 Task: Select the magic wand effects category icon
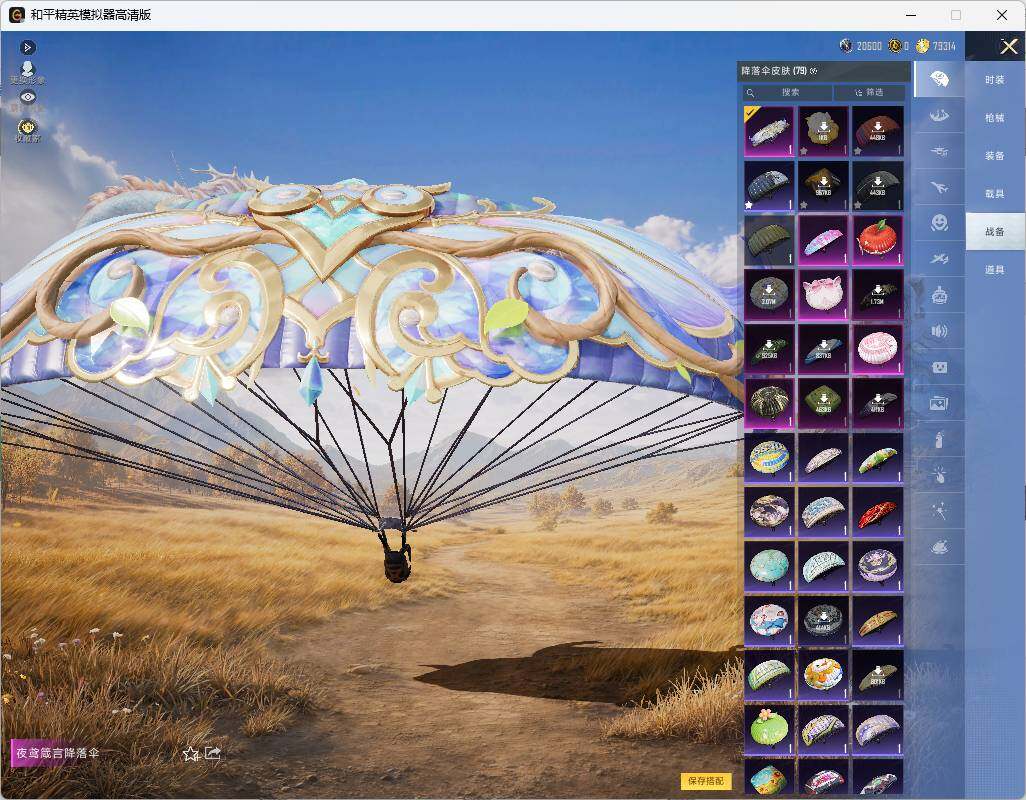tap(939, 512)
